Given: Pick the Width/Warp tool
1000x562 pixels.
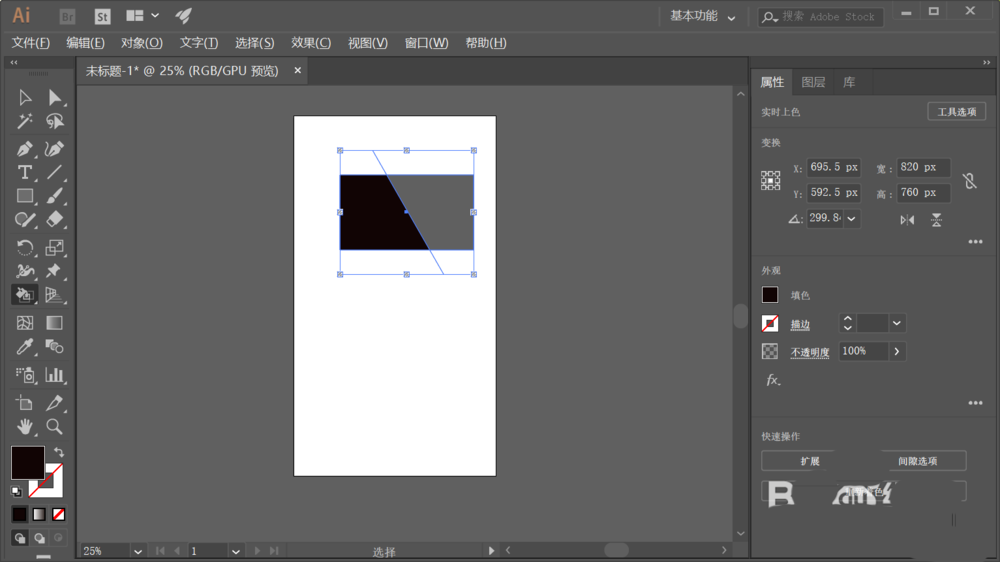Looking at the screenshot, I should pos(25,271).
